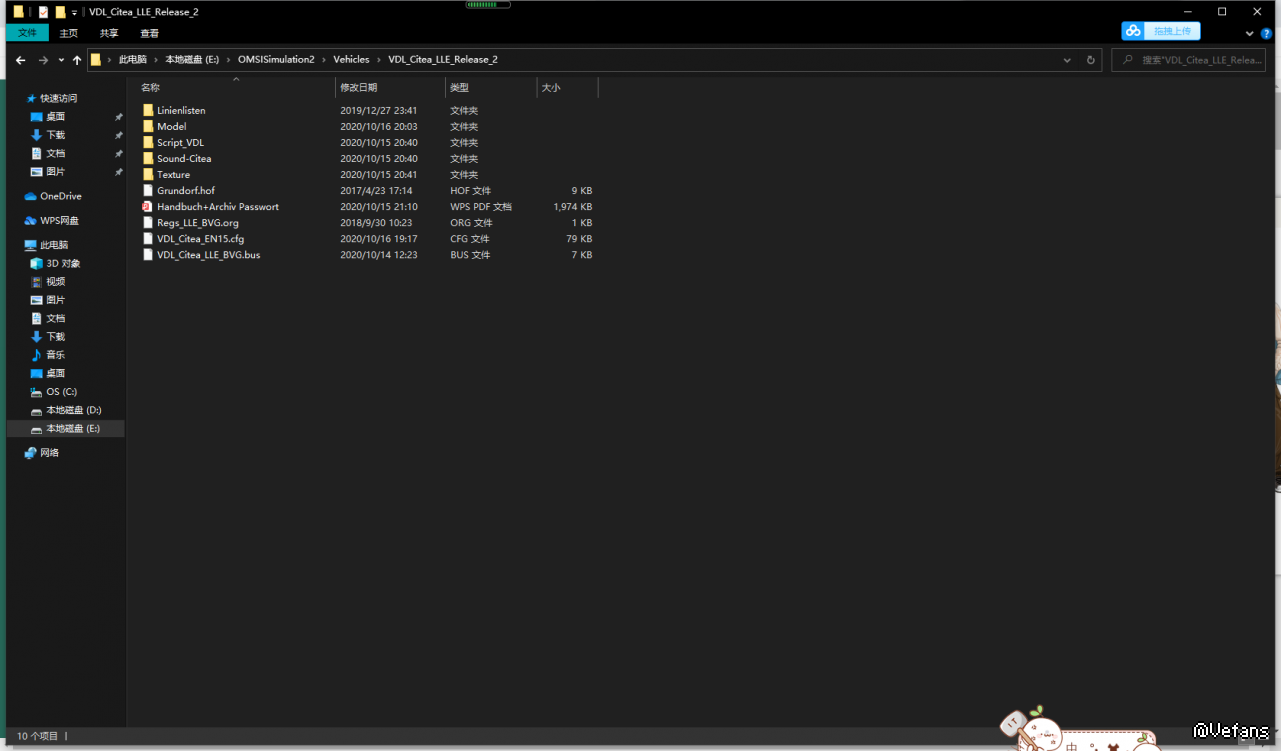
Task: Click the New folder icon in the title bar
Action: 60,12
